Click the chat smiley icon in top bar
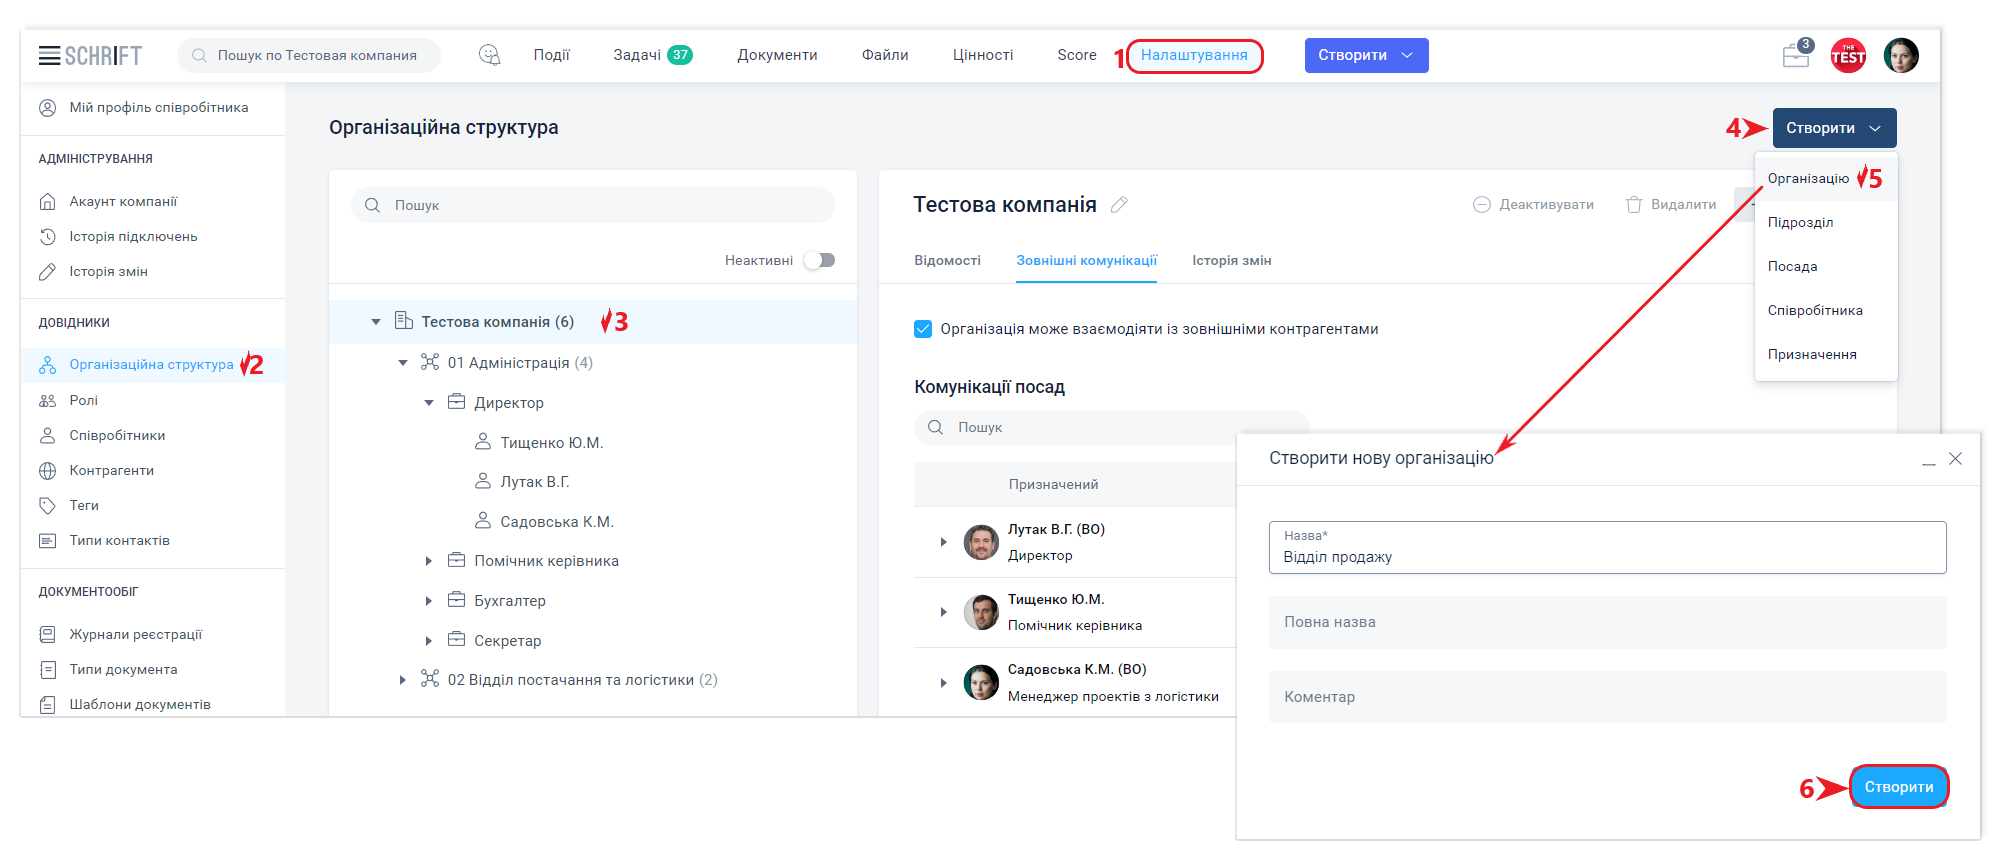This screenshot has width=2003, height=863. [x=489, y=55]
